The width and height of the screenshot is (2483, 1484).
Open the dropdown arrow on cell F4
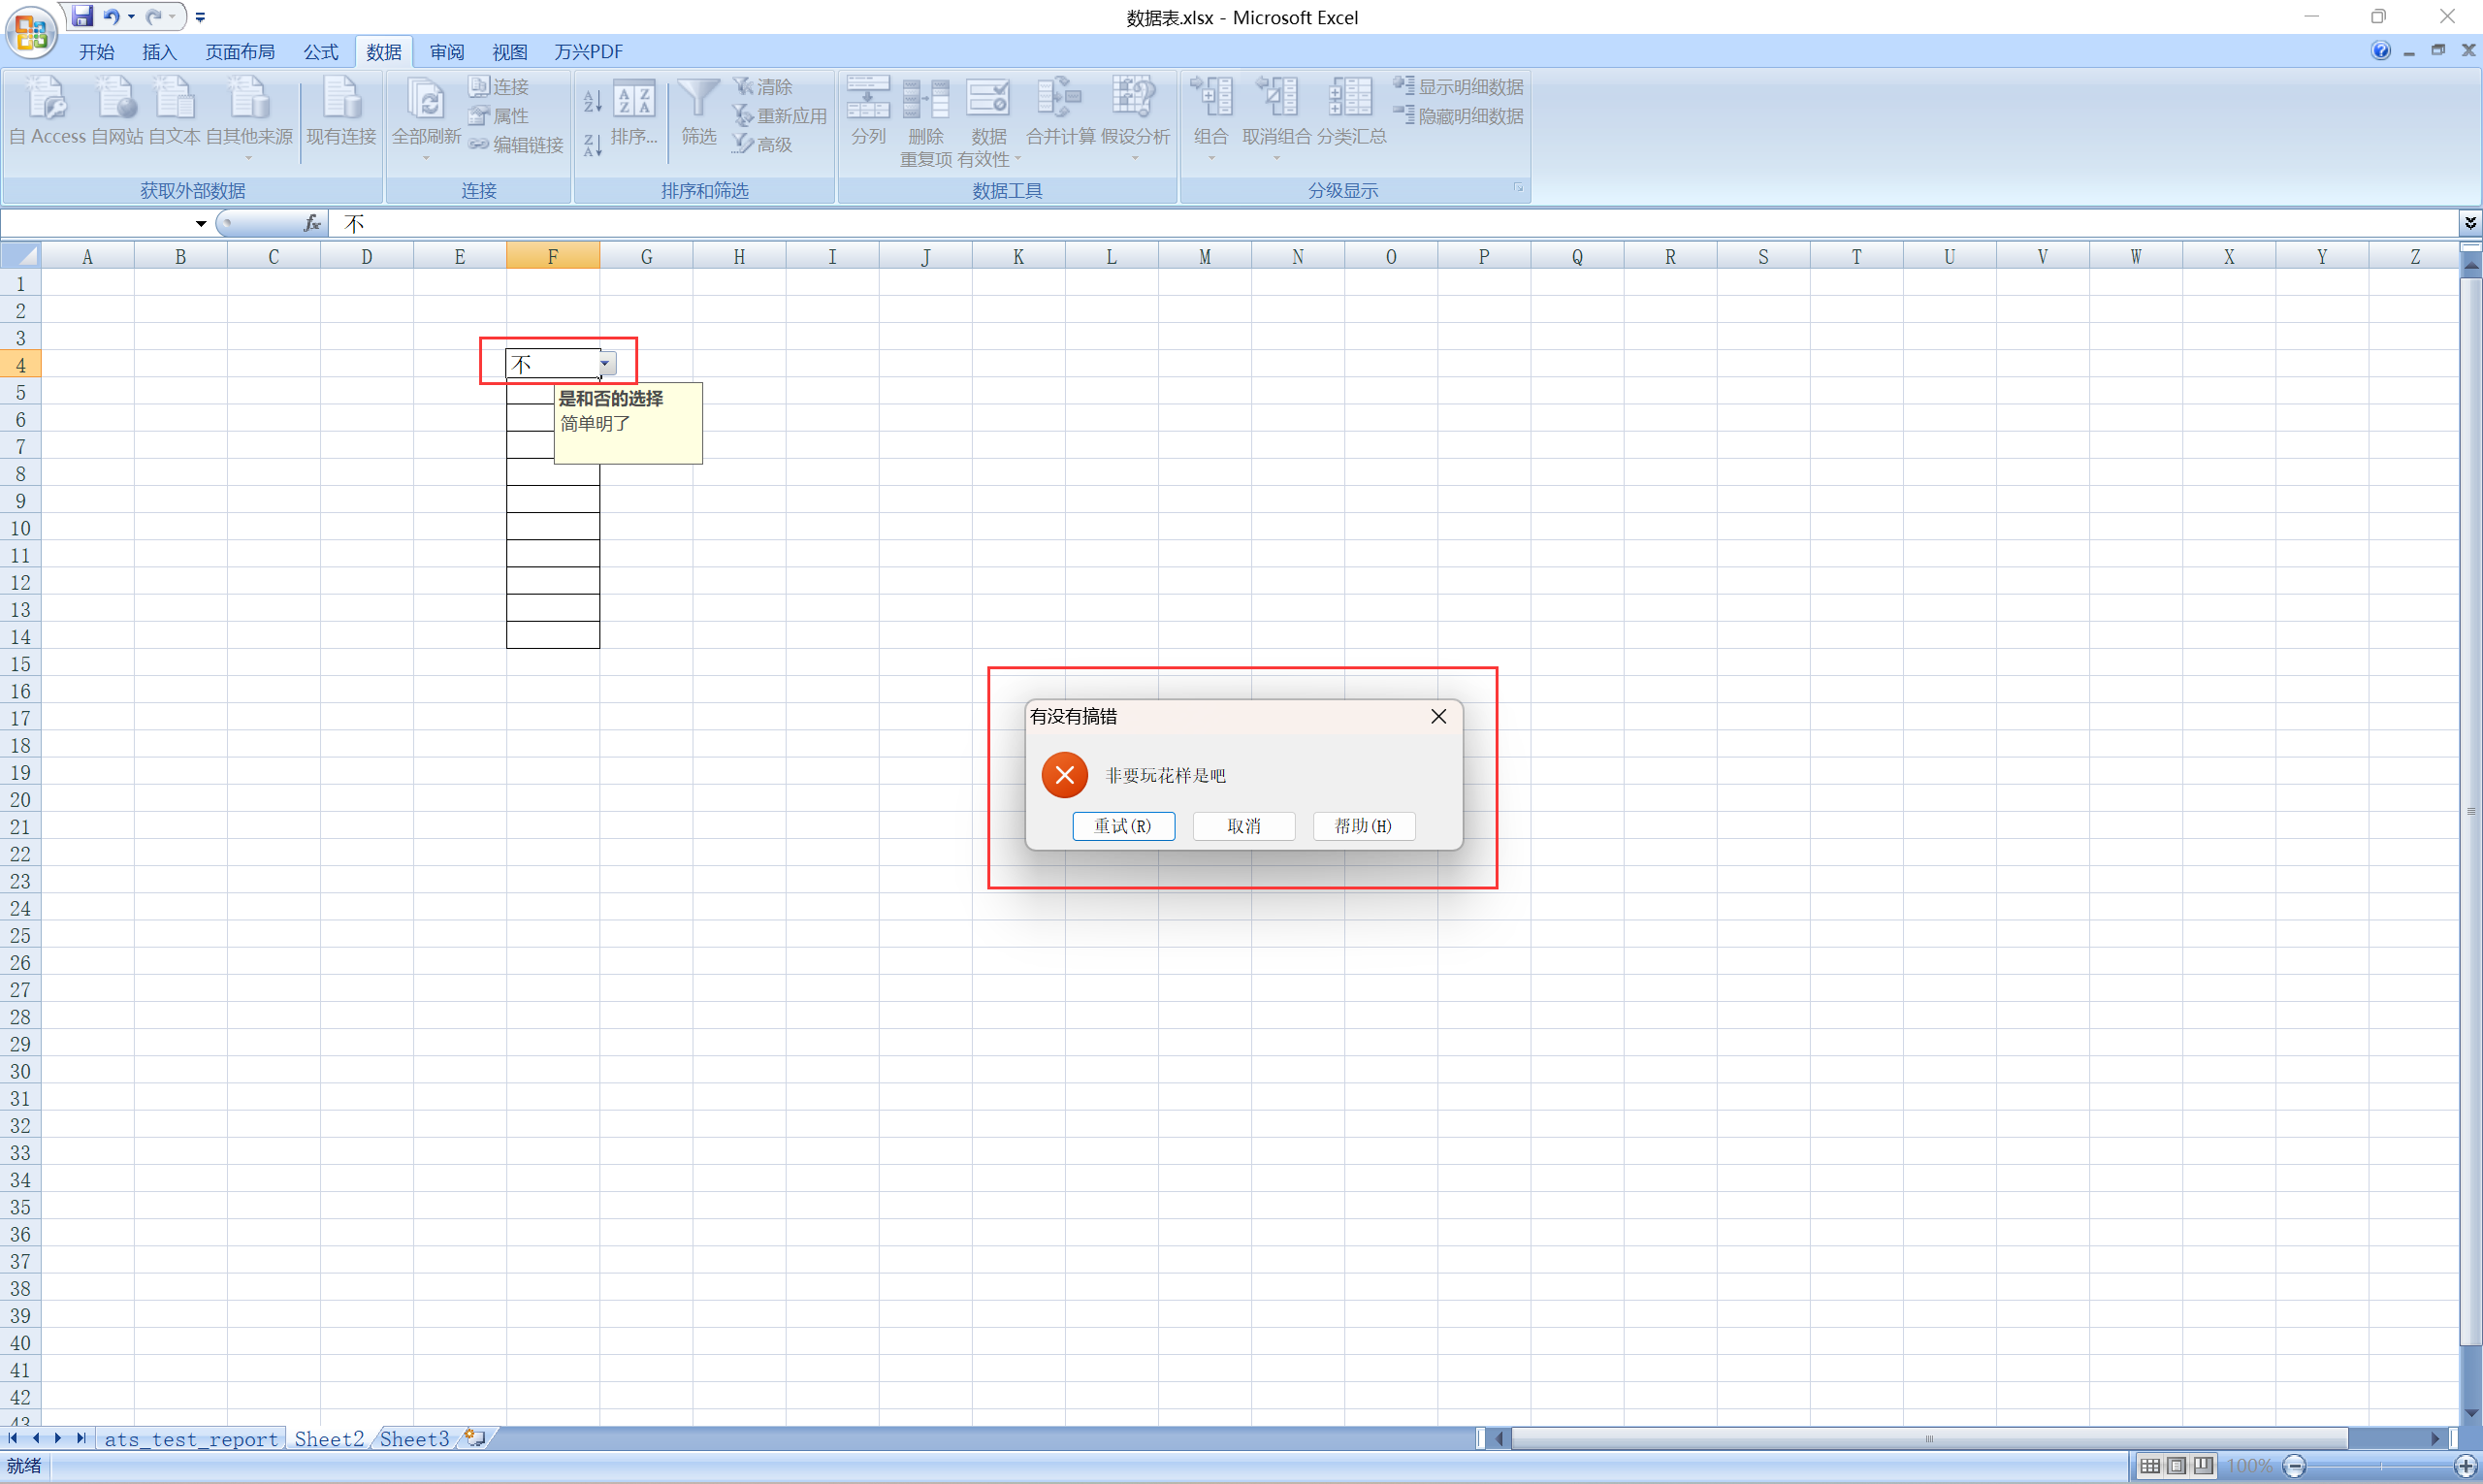coord(606,364)
